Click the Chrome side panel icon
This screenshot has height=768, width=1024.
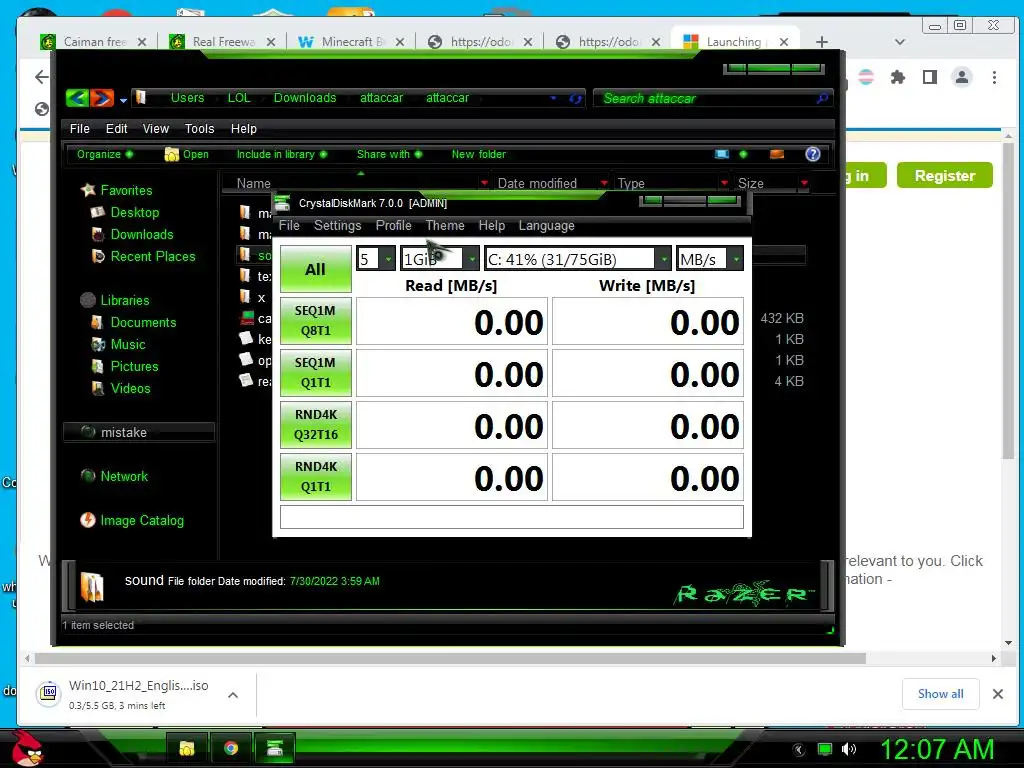930,77
